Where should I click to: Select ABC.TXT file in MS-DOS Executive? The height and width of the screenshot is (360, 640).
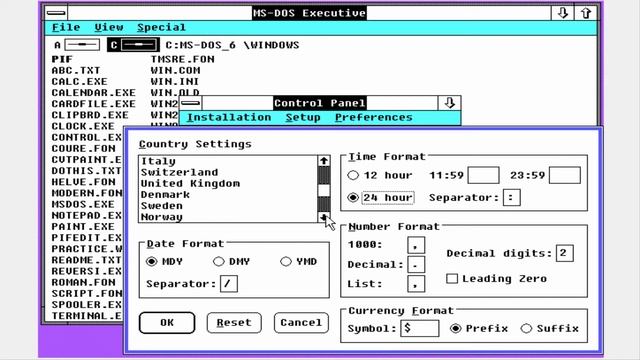[76, 71]
